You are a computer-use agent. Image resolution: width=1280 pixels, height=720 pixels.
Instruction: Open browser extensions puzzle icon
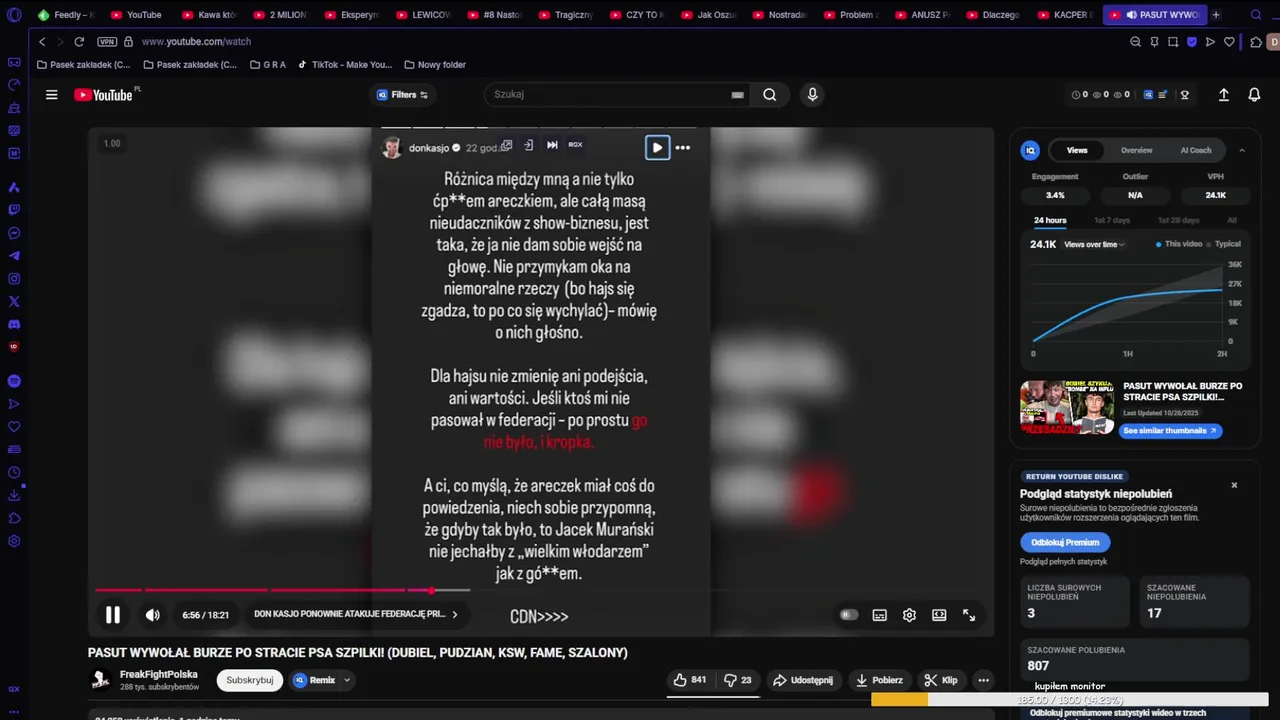click(1256, 42)
